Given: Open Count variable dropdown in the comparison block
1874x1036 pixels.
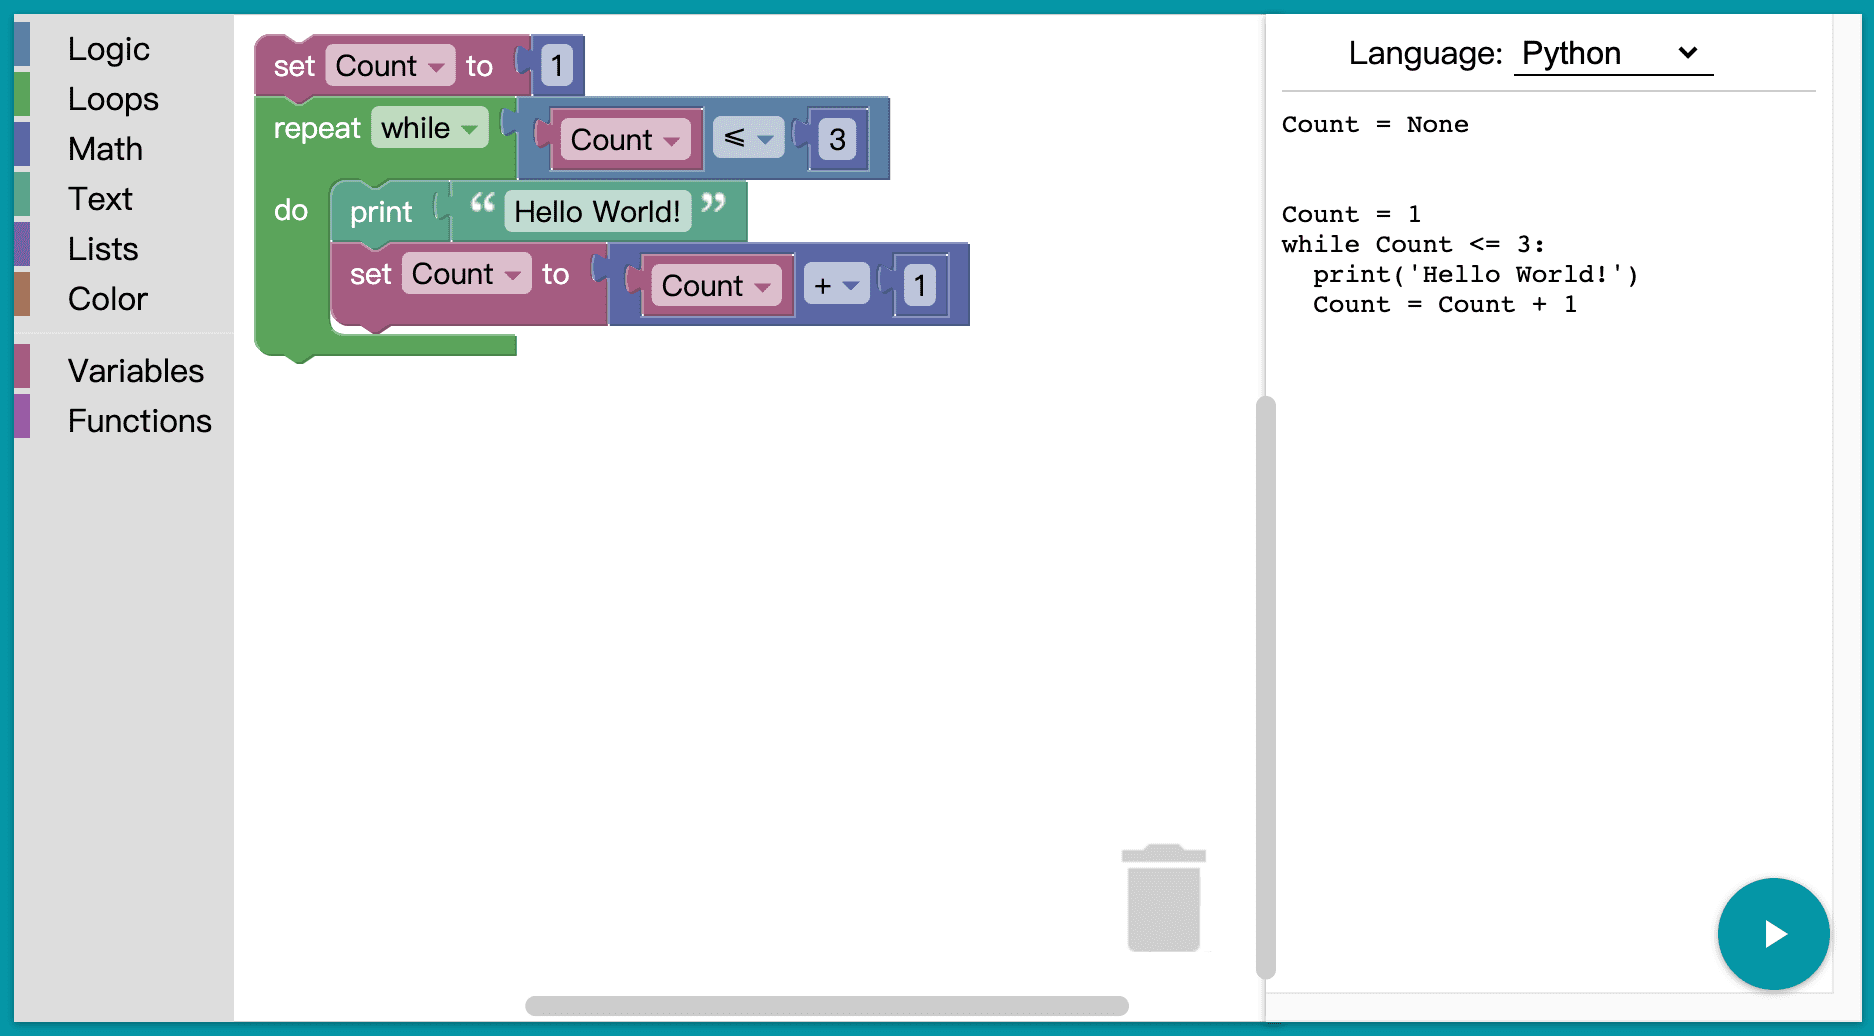Looking at the screenshot, I should click(x=625, y=140).
